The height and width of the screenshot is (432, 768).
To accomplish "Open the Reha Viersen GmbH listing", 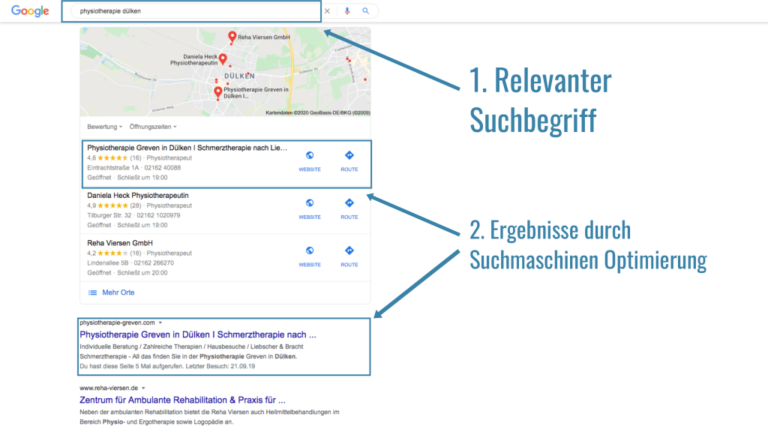I will coord(120,243).
